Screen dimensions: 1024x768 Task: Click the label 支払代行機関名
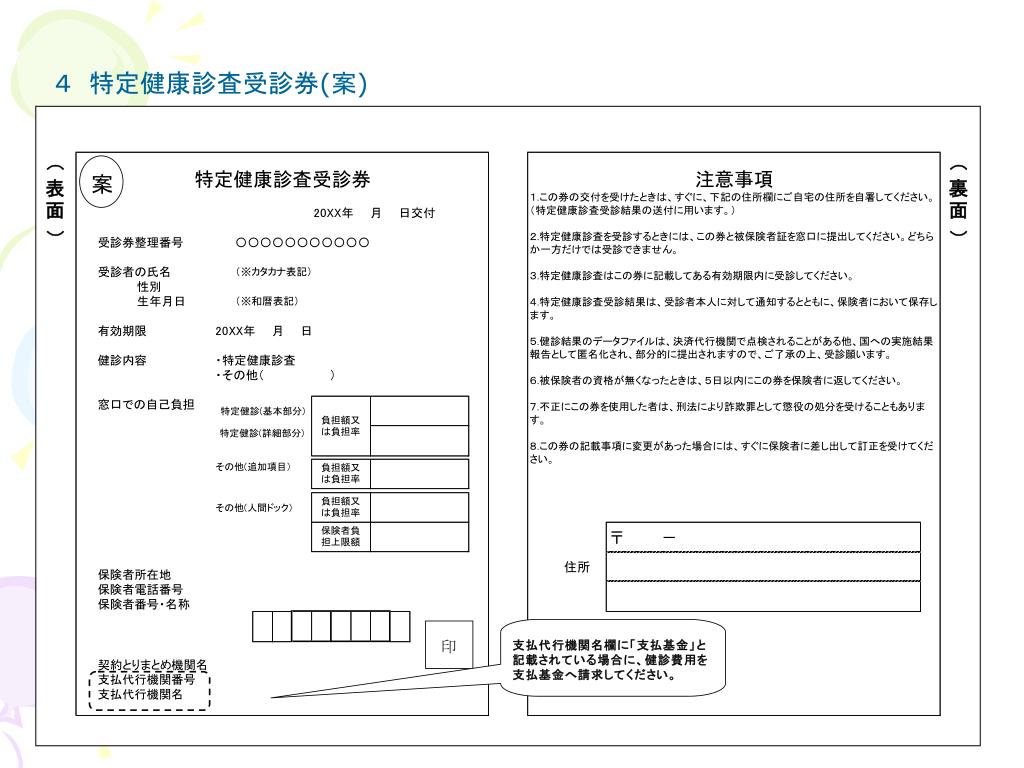140,694
